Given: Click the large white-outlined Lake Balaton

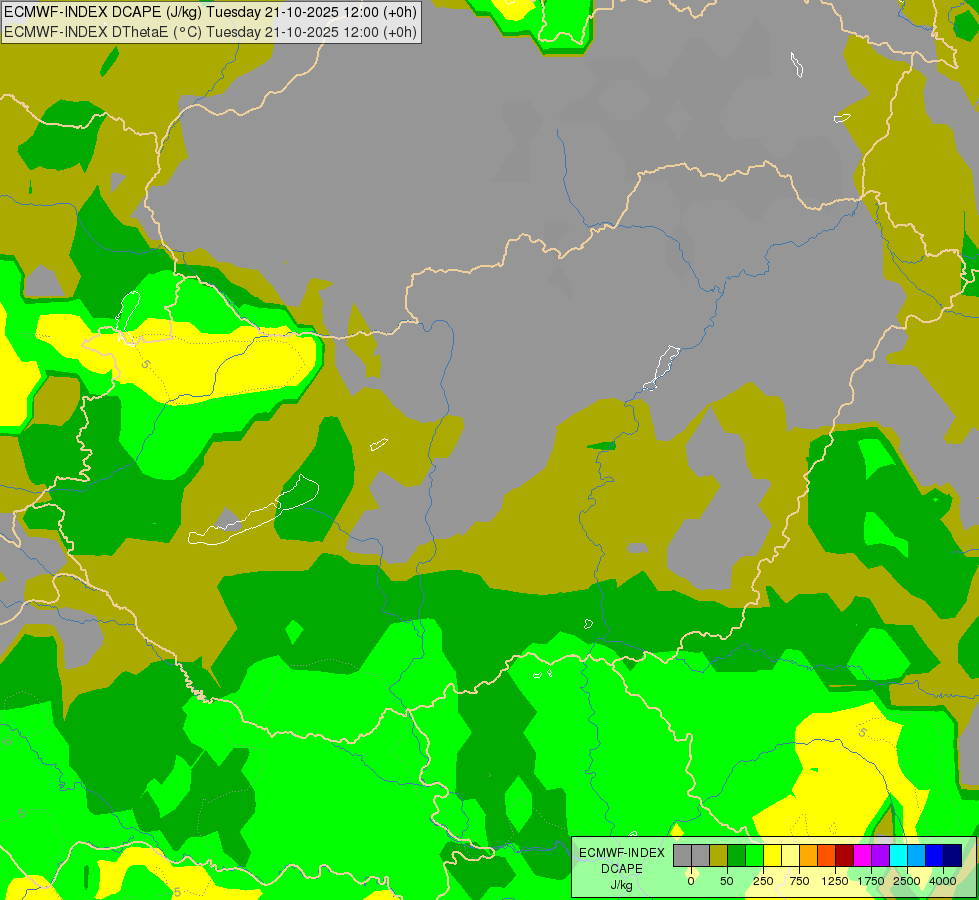Looking at the screenshot, I should tap(253, 510).
